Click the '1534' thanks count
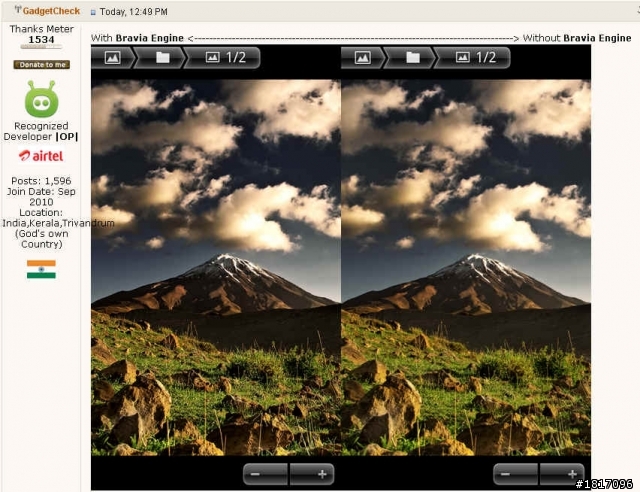The width and height of the screenshot is (640, 492). (41, 40)
